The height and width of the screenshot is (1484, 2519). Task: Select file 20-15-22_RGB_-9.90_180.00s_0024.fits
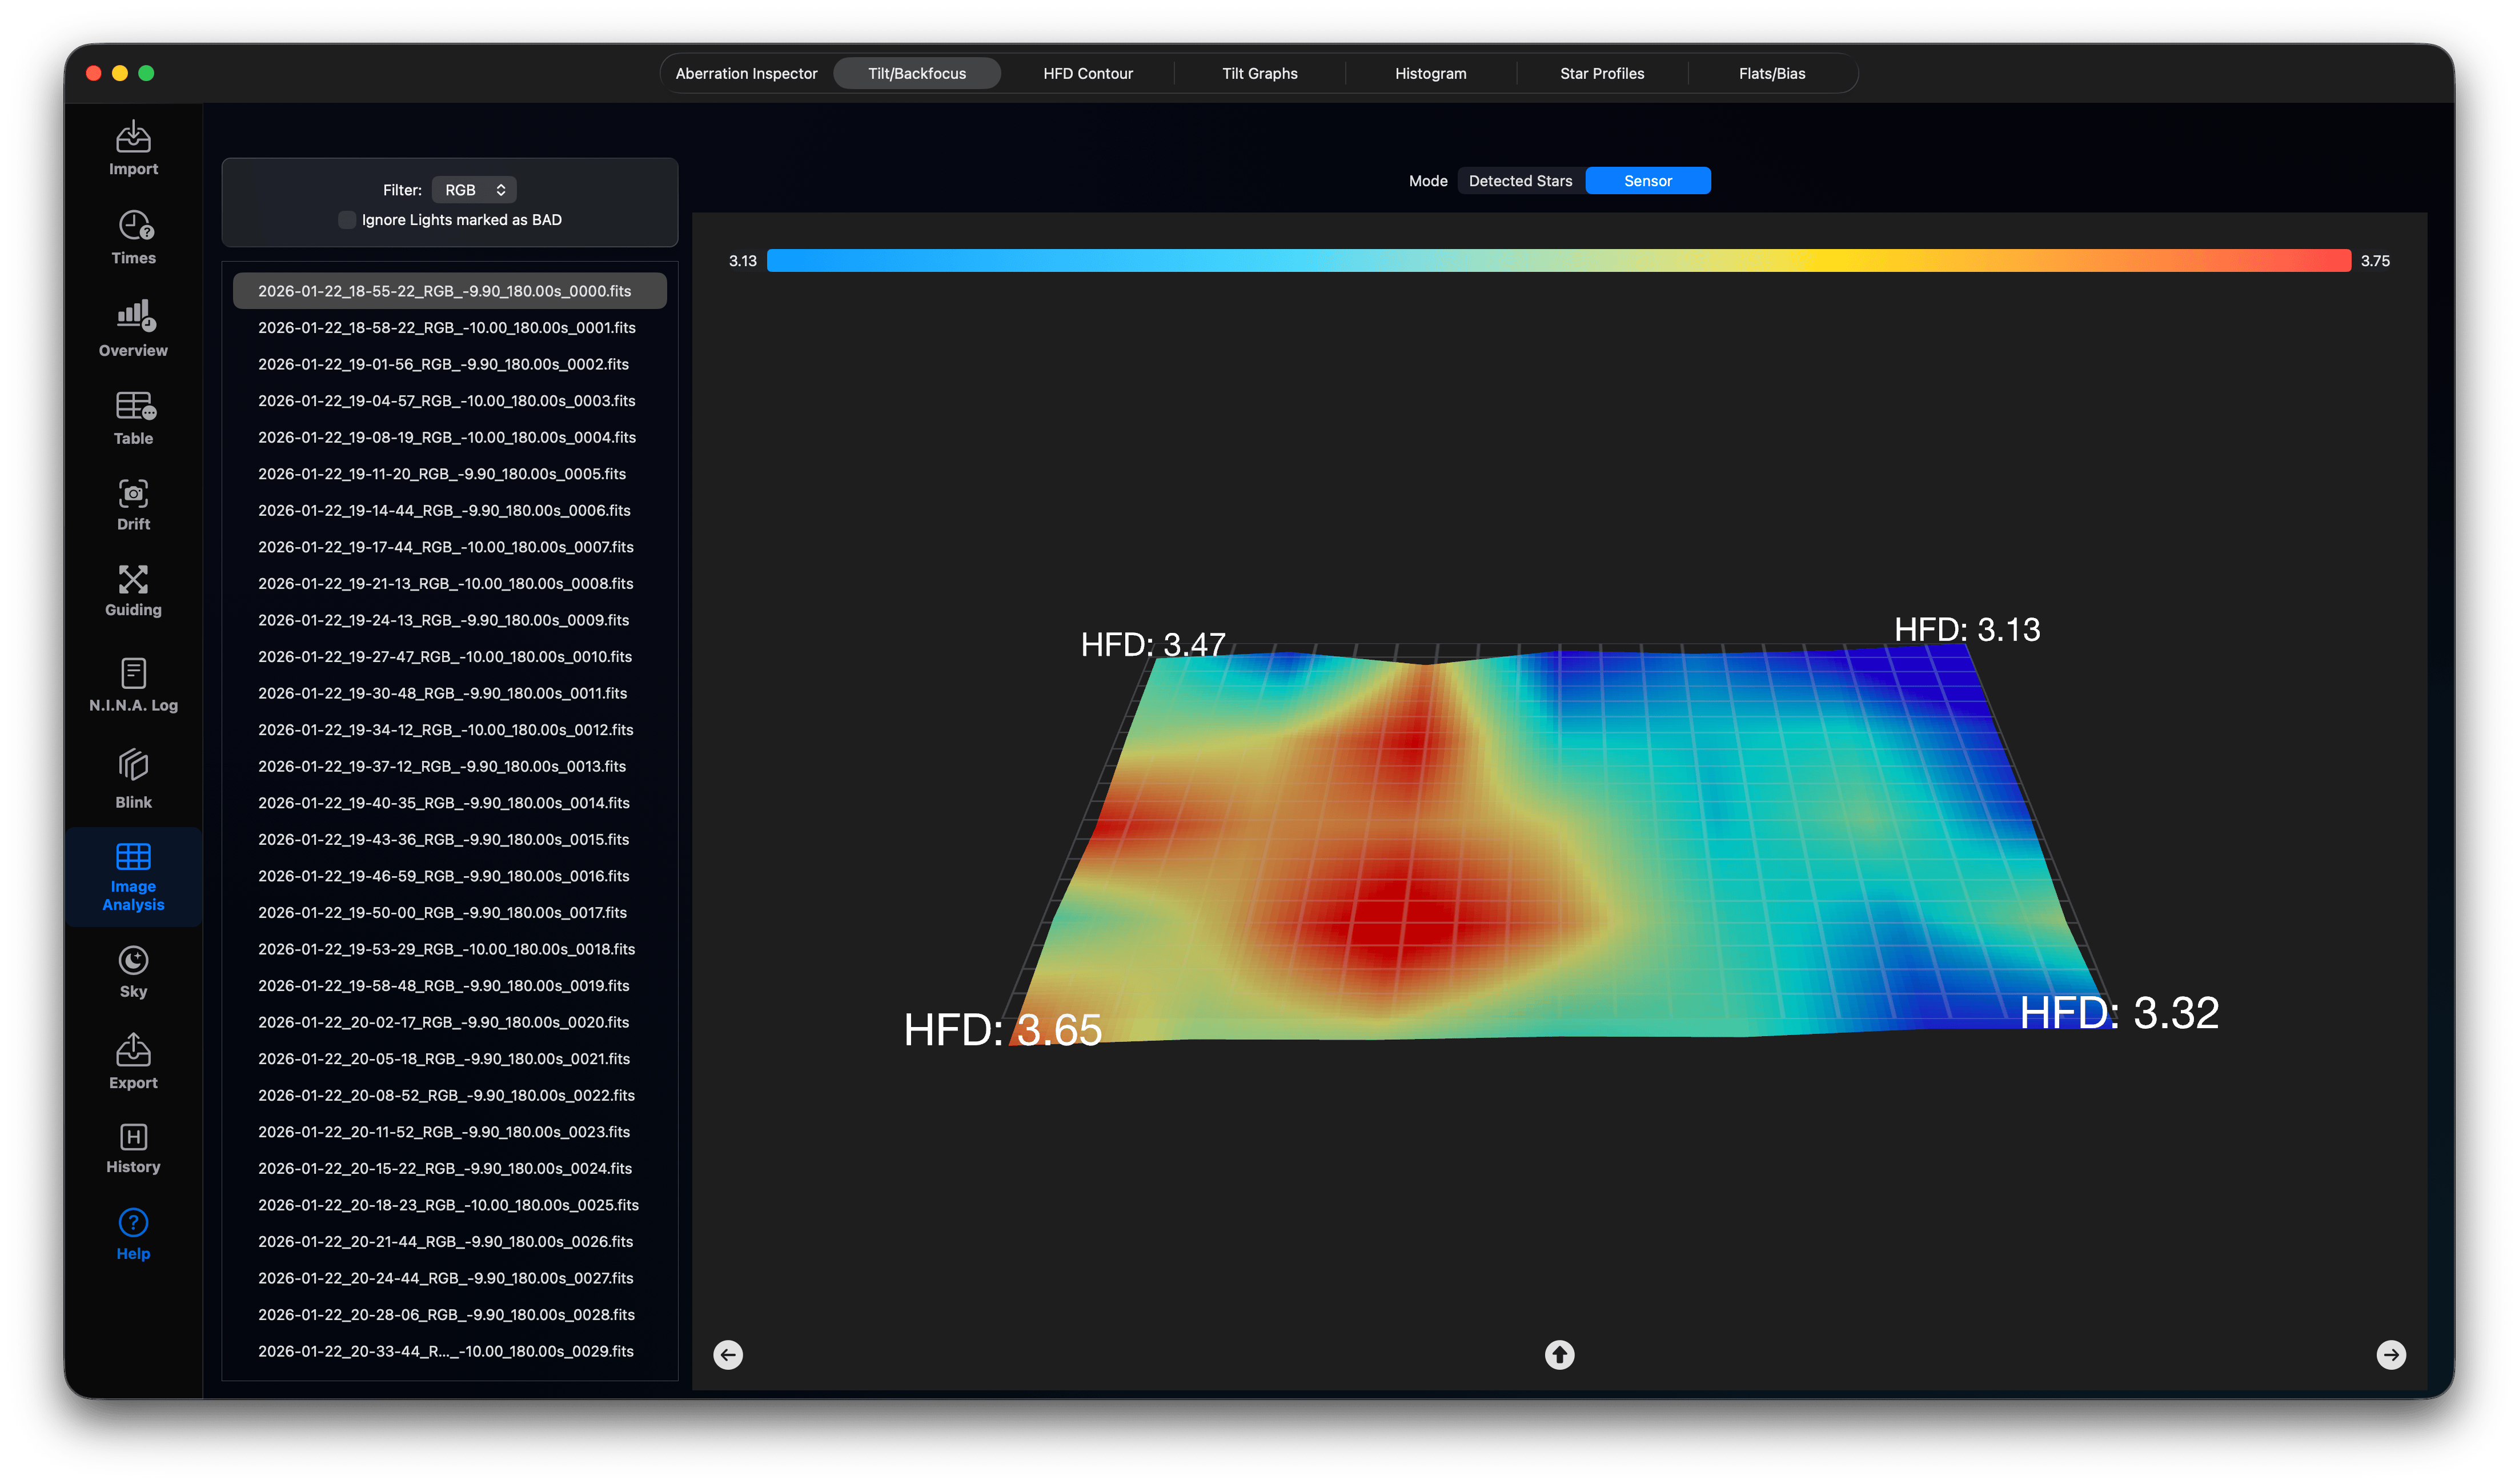click(x=449, y=1169)
